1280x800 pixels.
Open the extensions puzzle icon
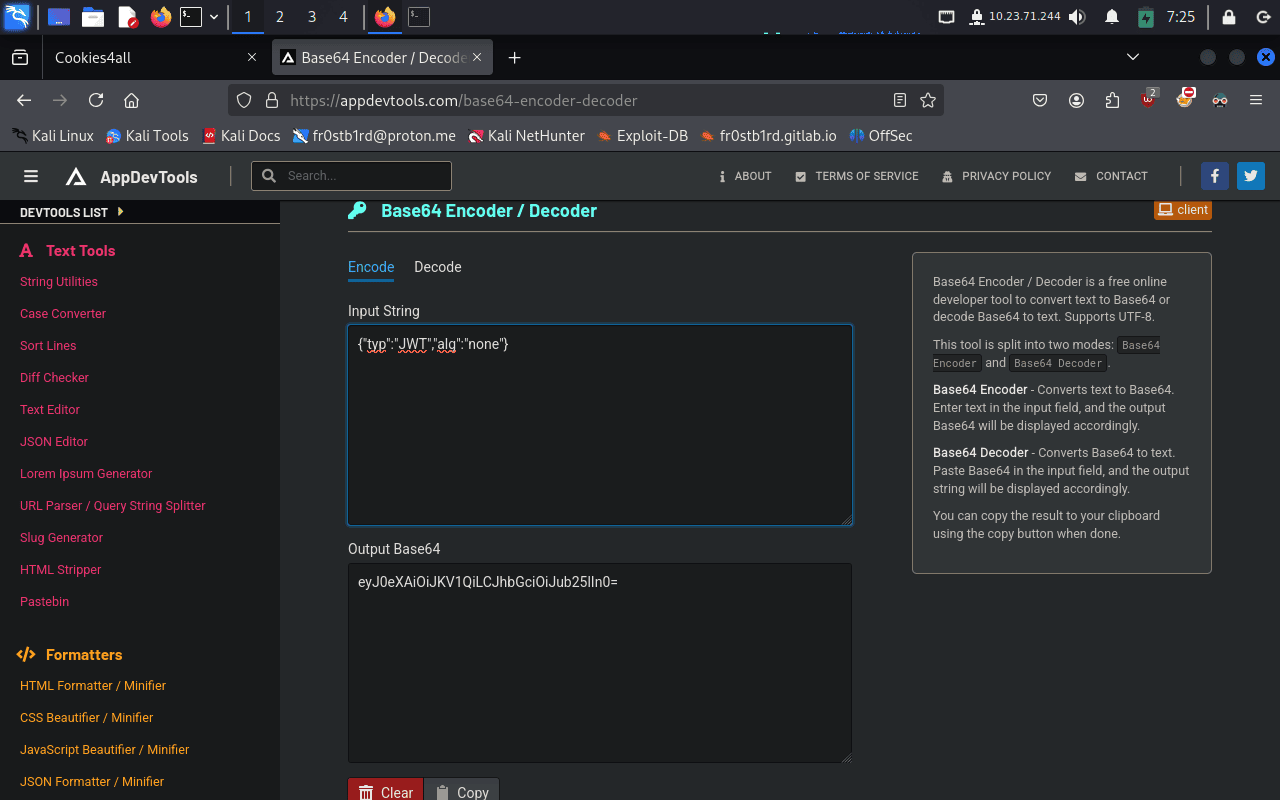pyautogui.click(x=1112, y=100)
